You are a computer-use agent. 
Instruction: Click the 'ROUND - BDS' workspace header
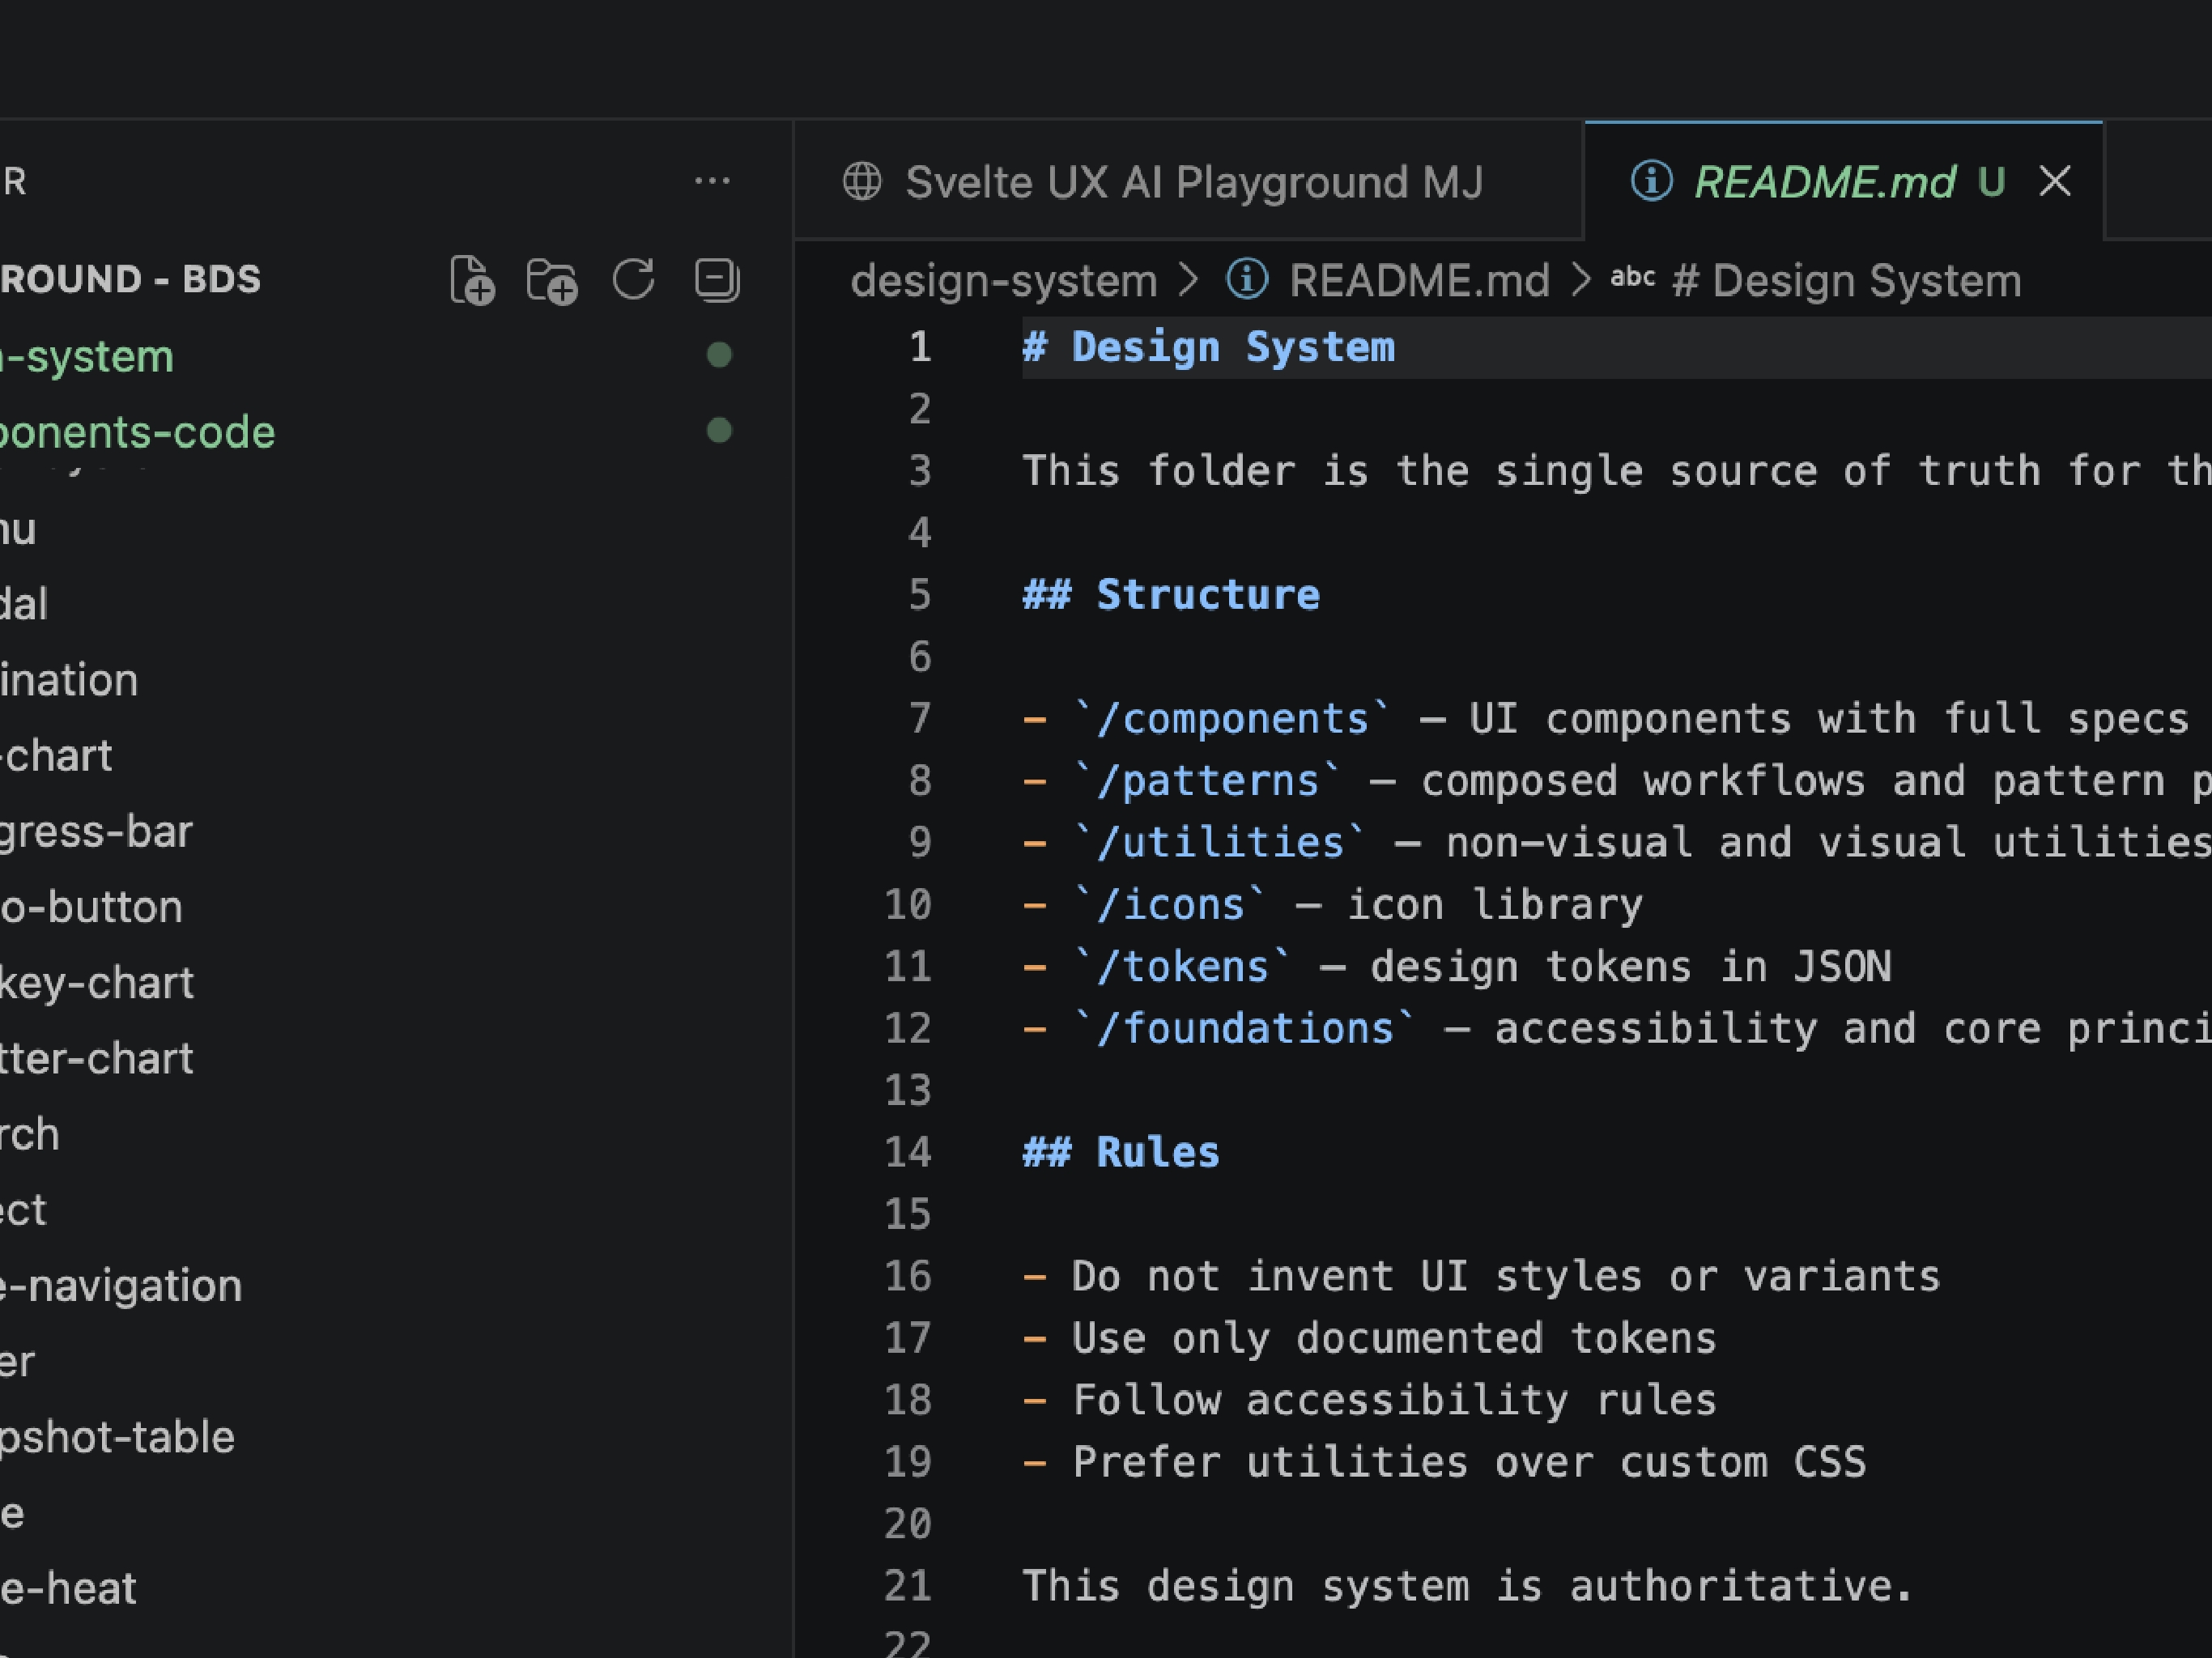coord(131,279)
